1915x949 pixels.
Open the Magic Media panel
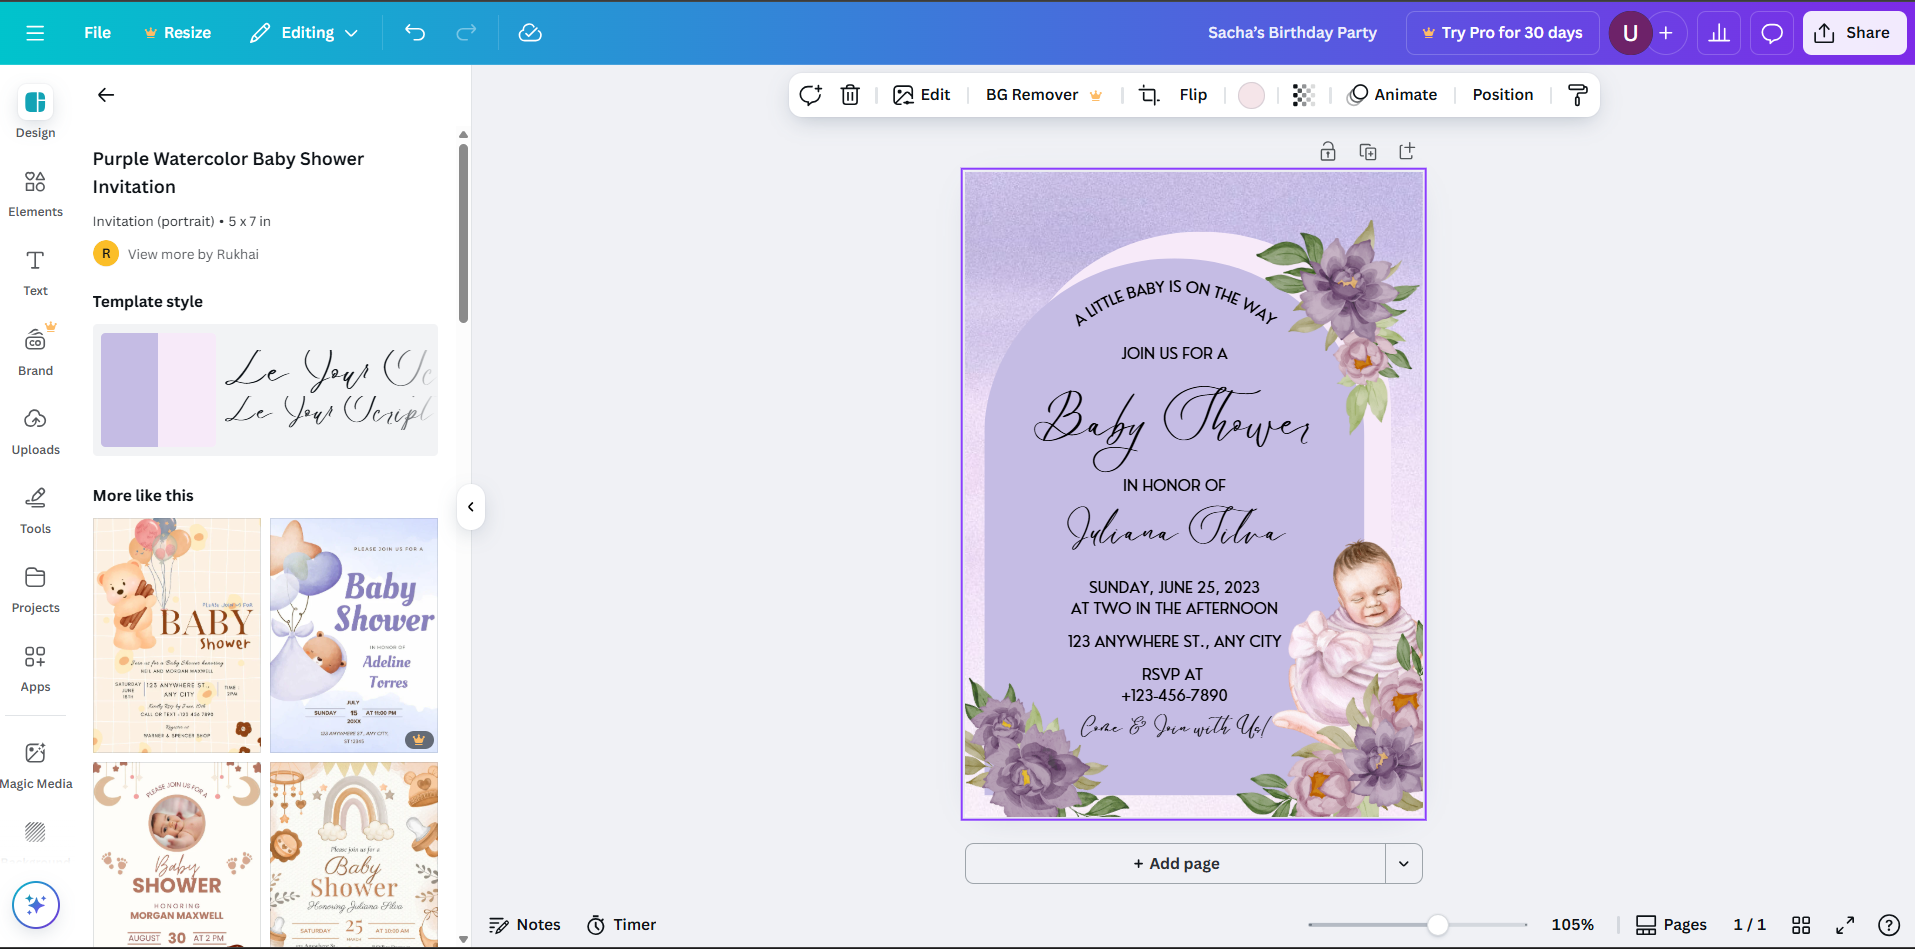click(x=36, y=762)
